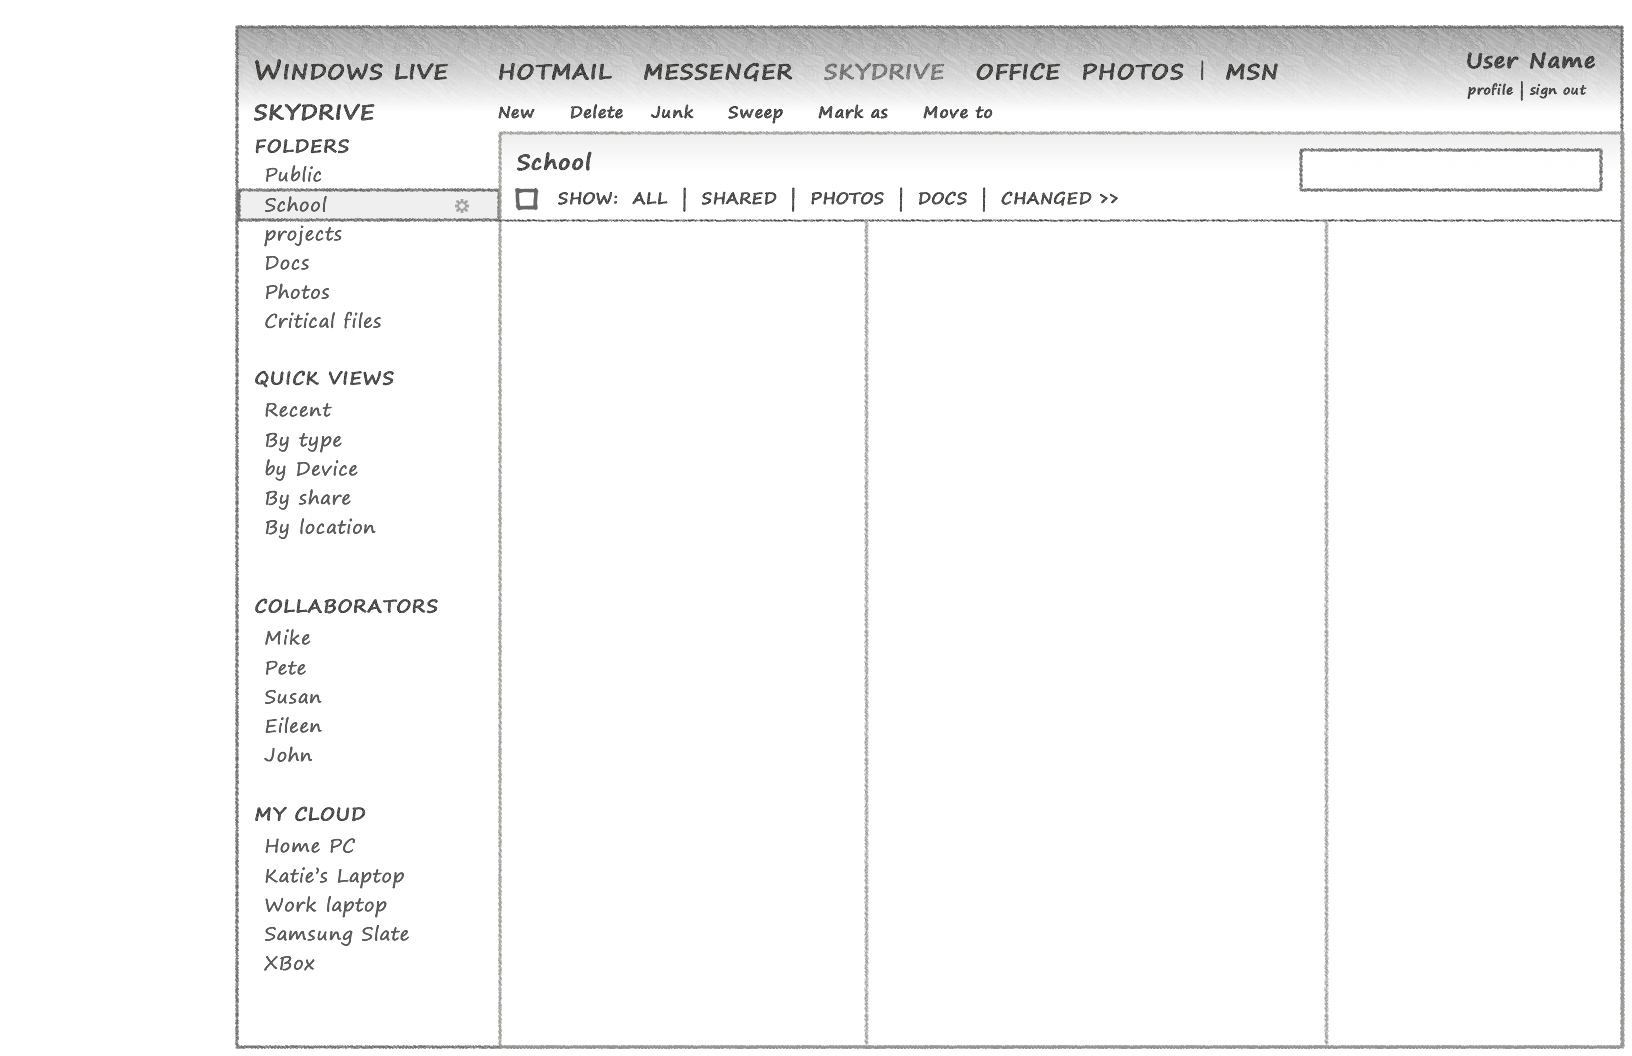Click the MY CLOUD heading
This screenshot has height=1056, width=1632.
point(310,814)
